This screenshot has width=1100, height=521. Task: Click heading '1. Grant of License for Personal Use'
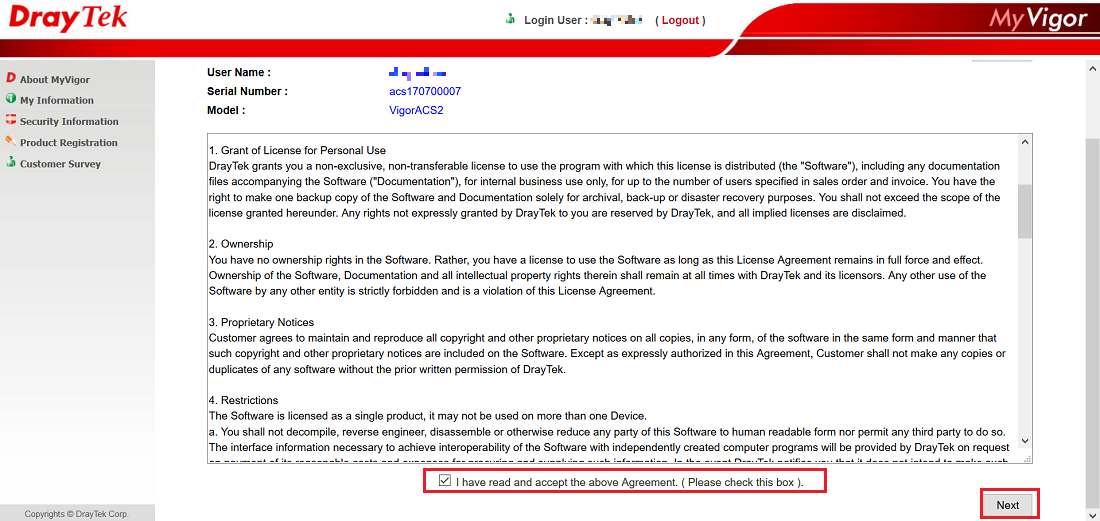coord(297,151)
